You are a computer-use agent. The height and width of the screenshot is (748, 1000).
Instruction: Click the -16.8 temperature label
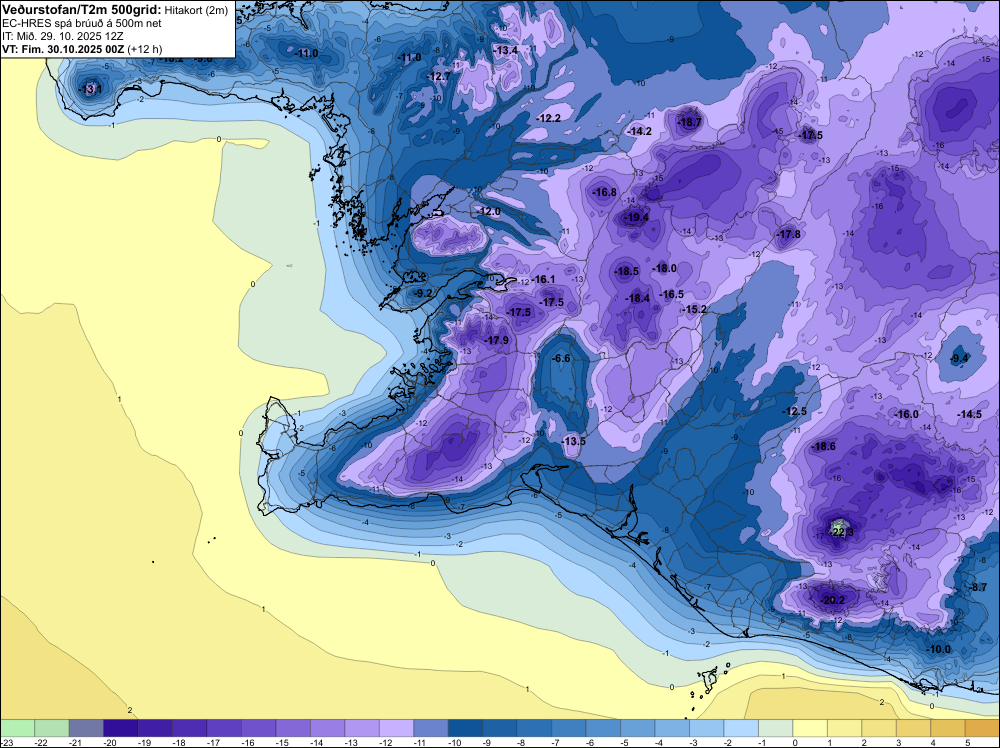click(x=605, y=192)
